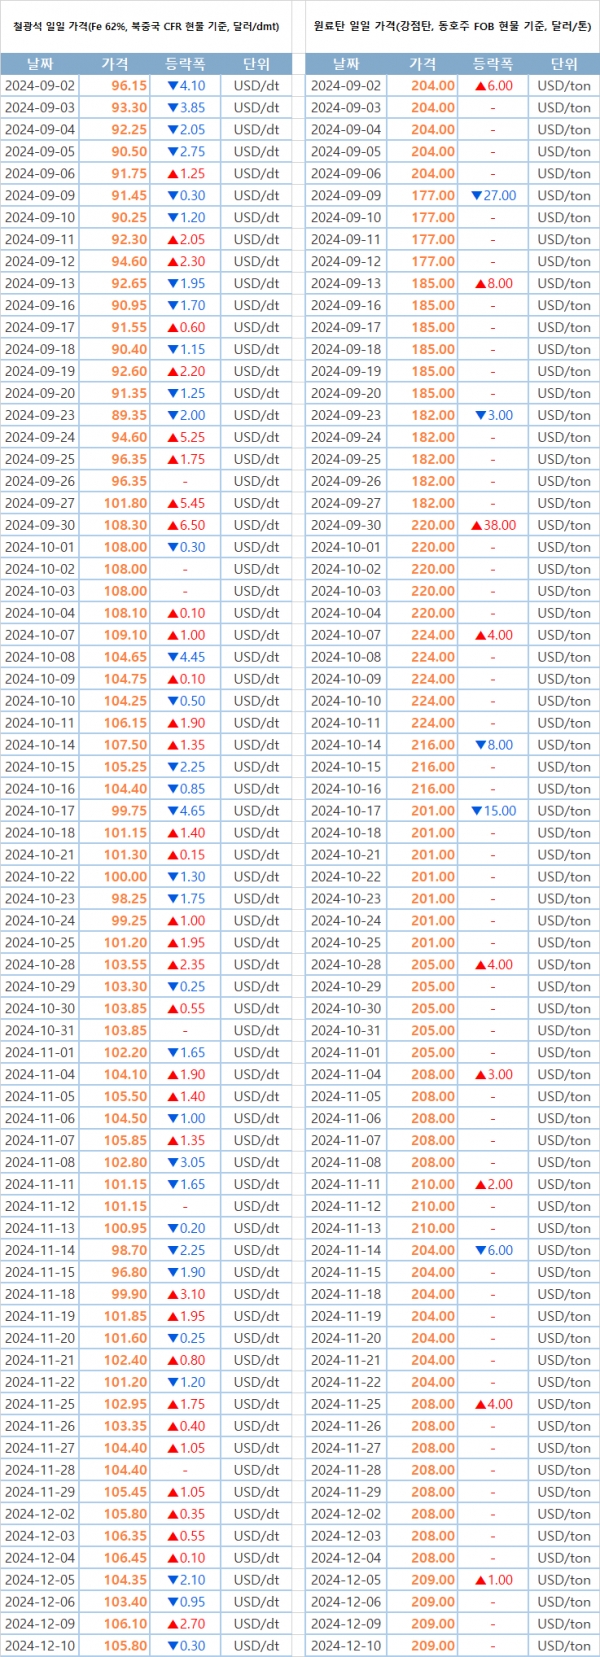Viewport: 600px width, 1657px height.
Task: Select the 가격 header in the iron ore table
Action: pyautogui.click(x=115, y=64)
